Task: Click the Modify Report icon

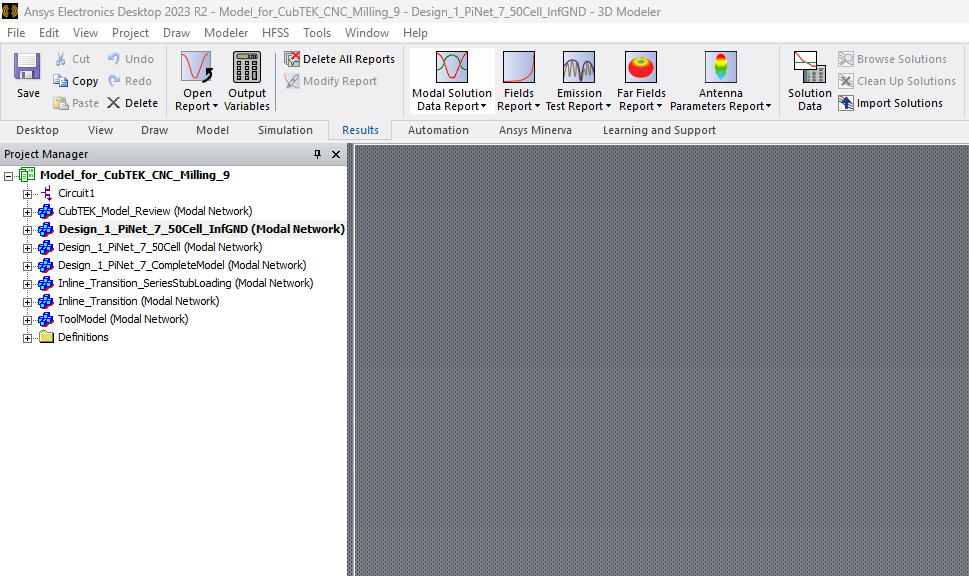Action: click(292, 81)
